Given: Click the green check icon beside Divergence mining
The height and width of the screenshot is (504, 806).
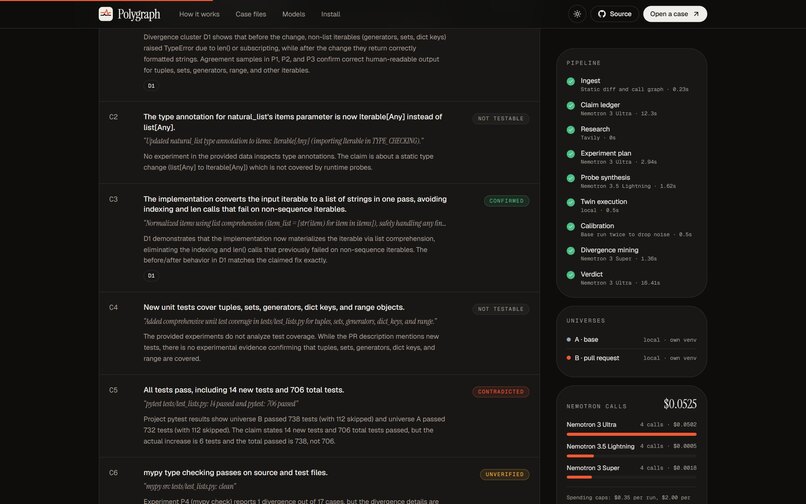Looking at the screenshot, I should pyautogui.click(x=571, y=250).
